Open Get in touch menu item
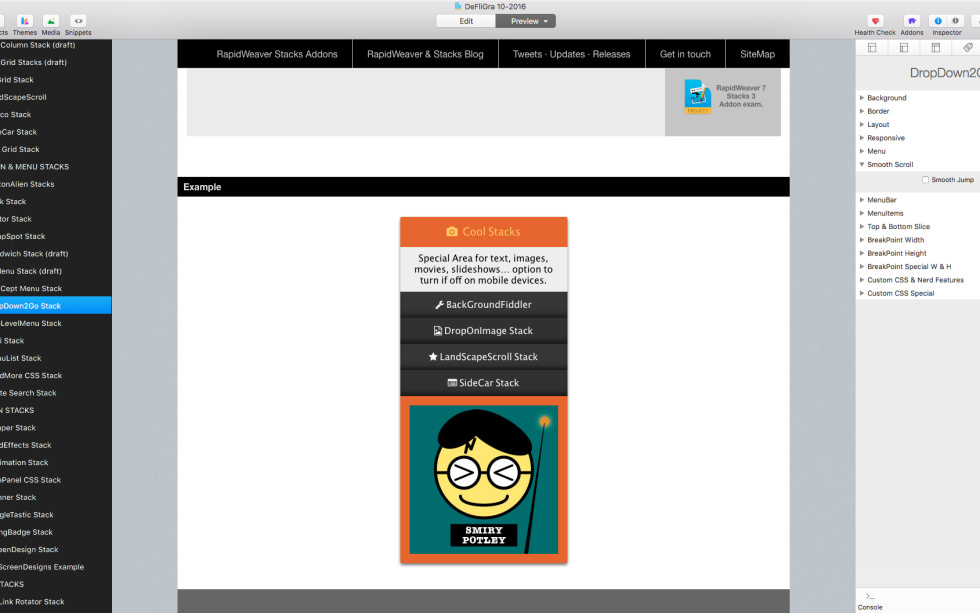Image resolution: width=980 pixels, height=613 pixels. pos(685,54)
